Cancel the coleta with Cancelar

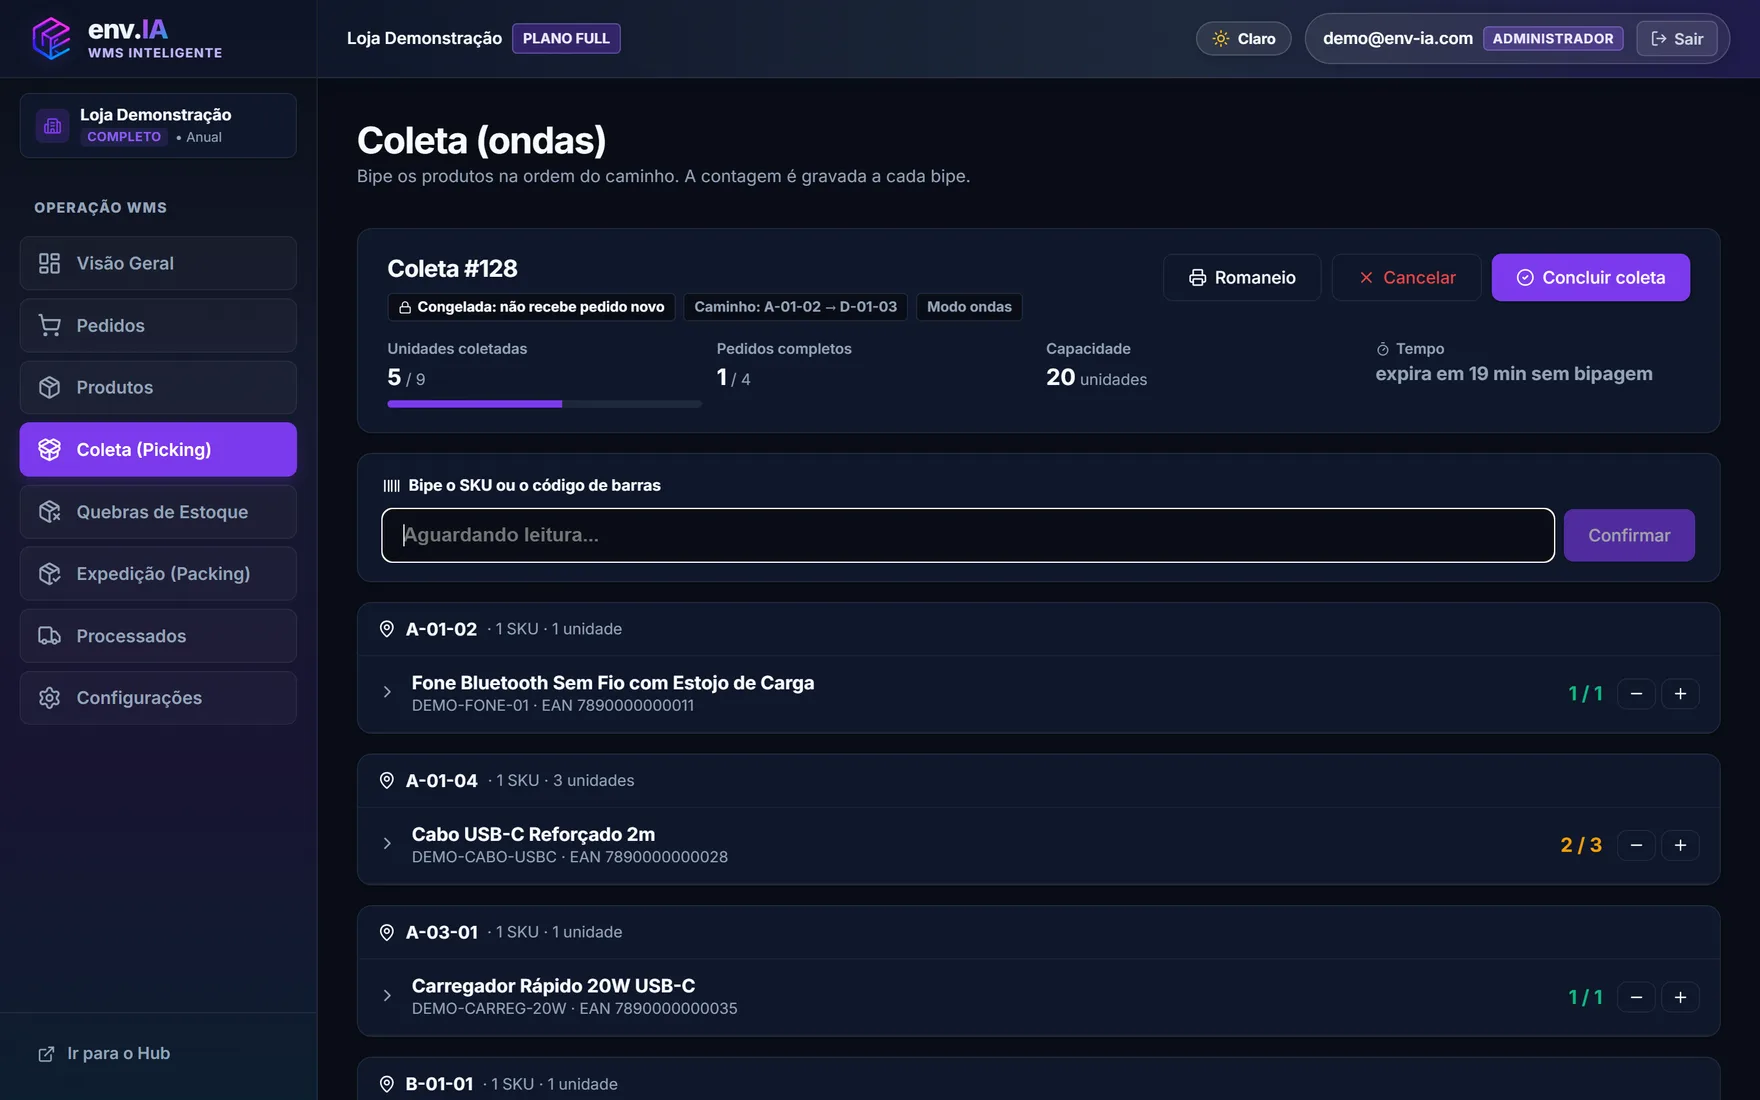1406,278
